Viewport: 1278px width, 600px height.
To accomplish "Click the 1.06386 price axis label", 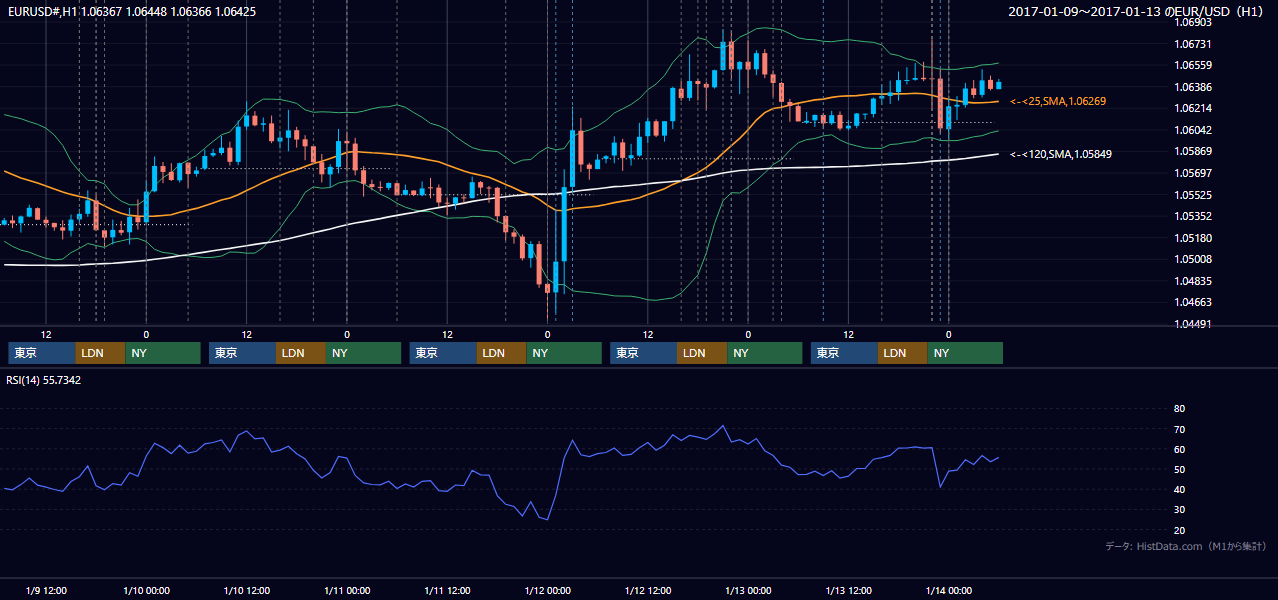I will click(1192, 87).
